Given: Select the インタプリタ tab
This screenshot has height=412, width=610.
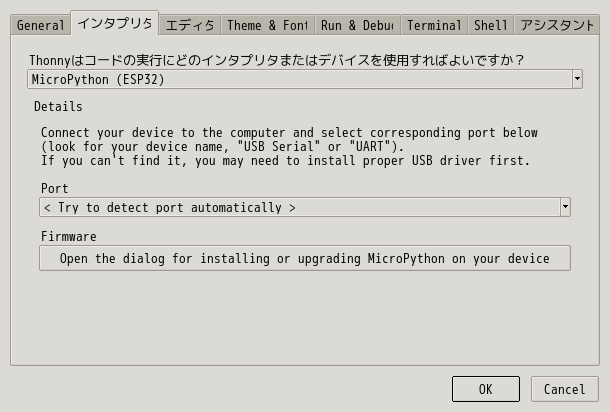Looking at the screenshot, I should tap(114, 23).
